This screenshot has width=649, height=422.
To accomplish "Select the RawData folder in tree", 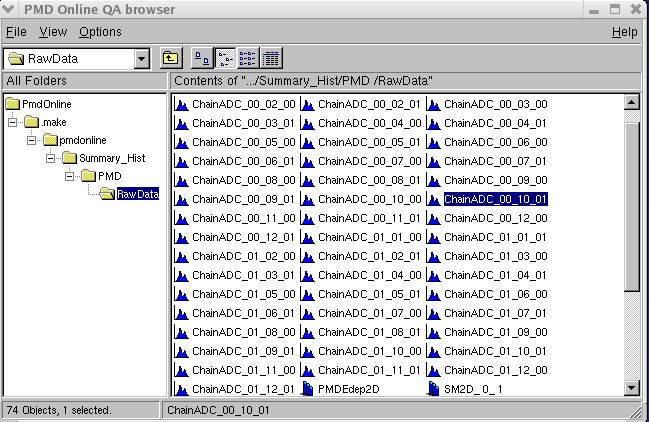I will tap(130, 194).
